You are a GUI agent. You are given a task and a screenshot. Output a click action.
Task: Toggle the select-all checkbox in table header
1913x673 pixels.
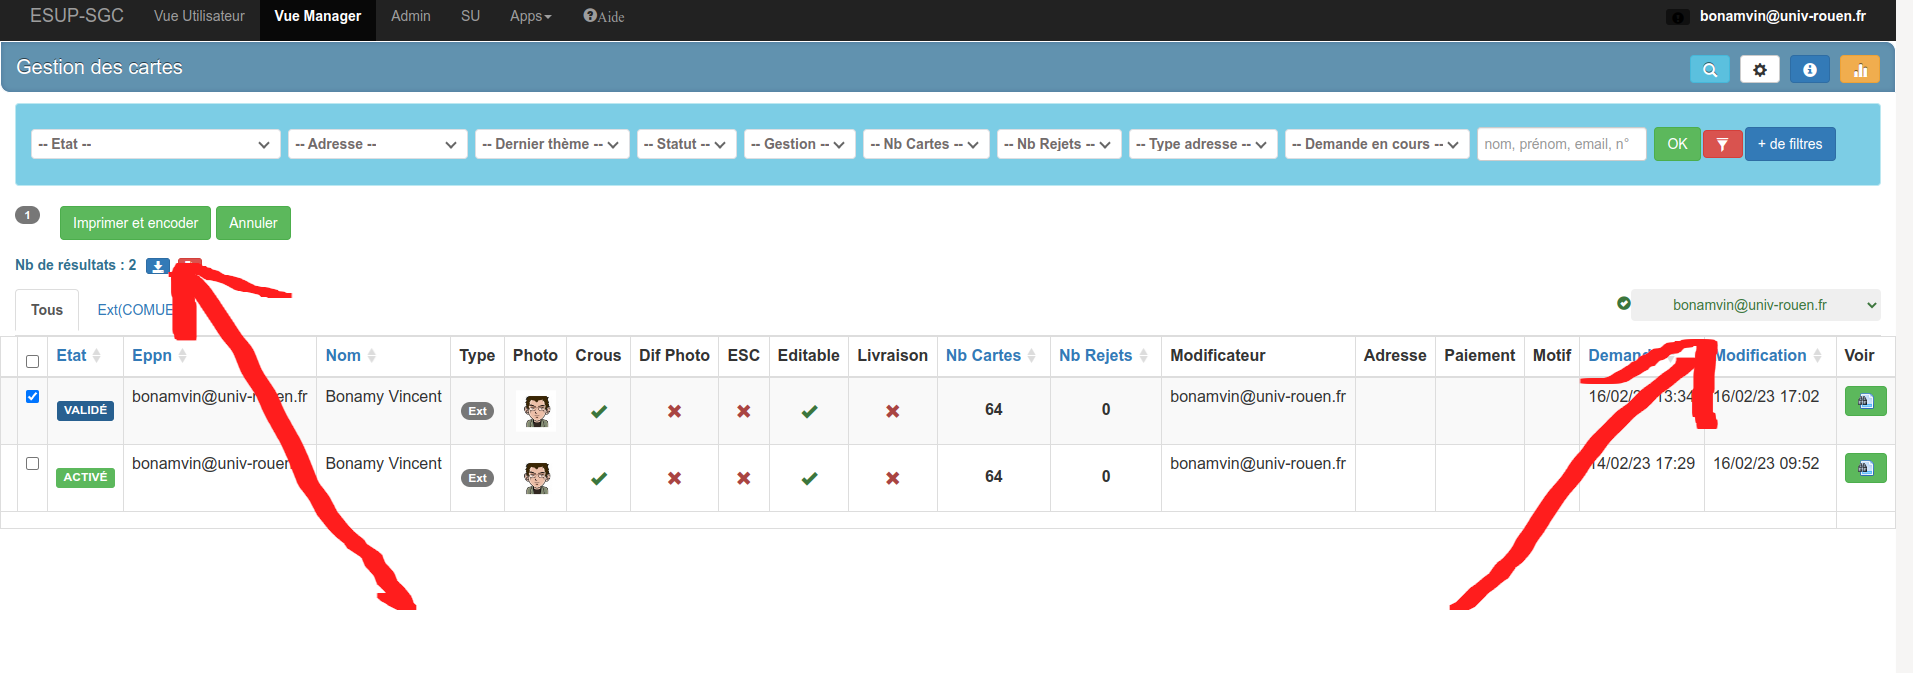pos(32,361)
